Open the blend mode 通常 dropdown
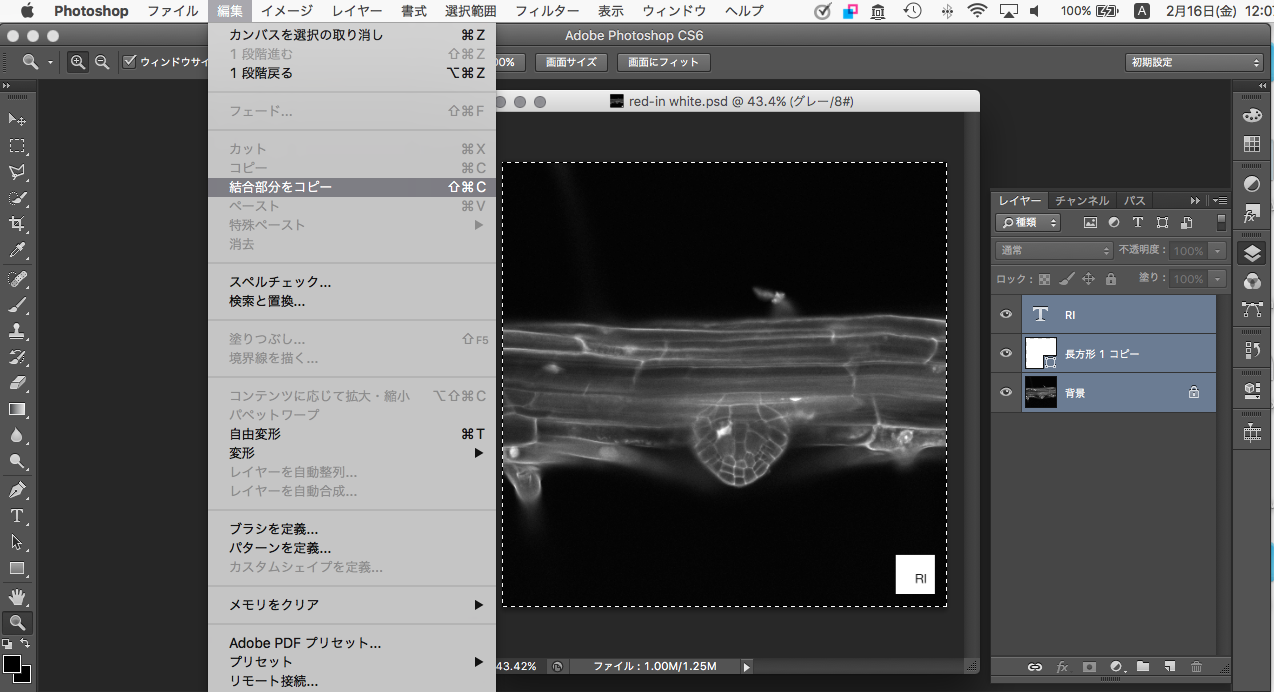The height and width of the screenshot is (692, 1274). 1054,251
